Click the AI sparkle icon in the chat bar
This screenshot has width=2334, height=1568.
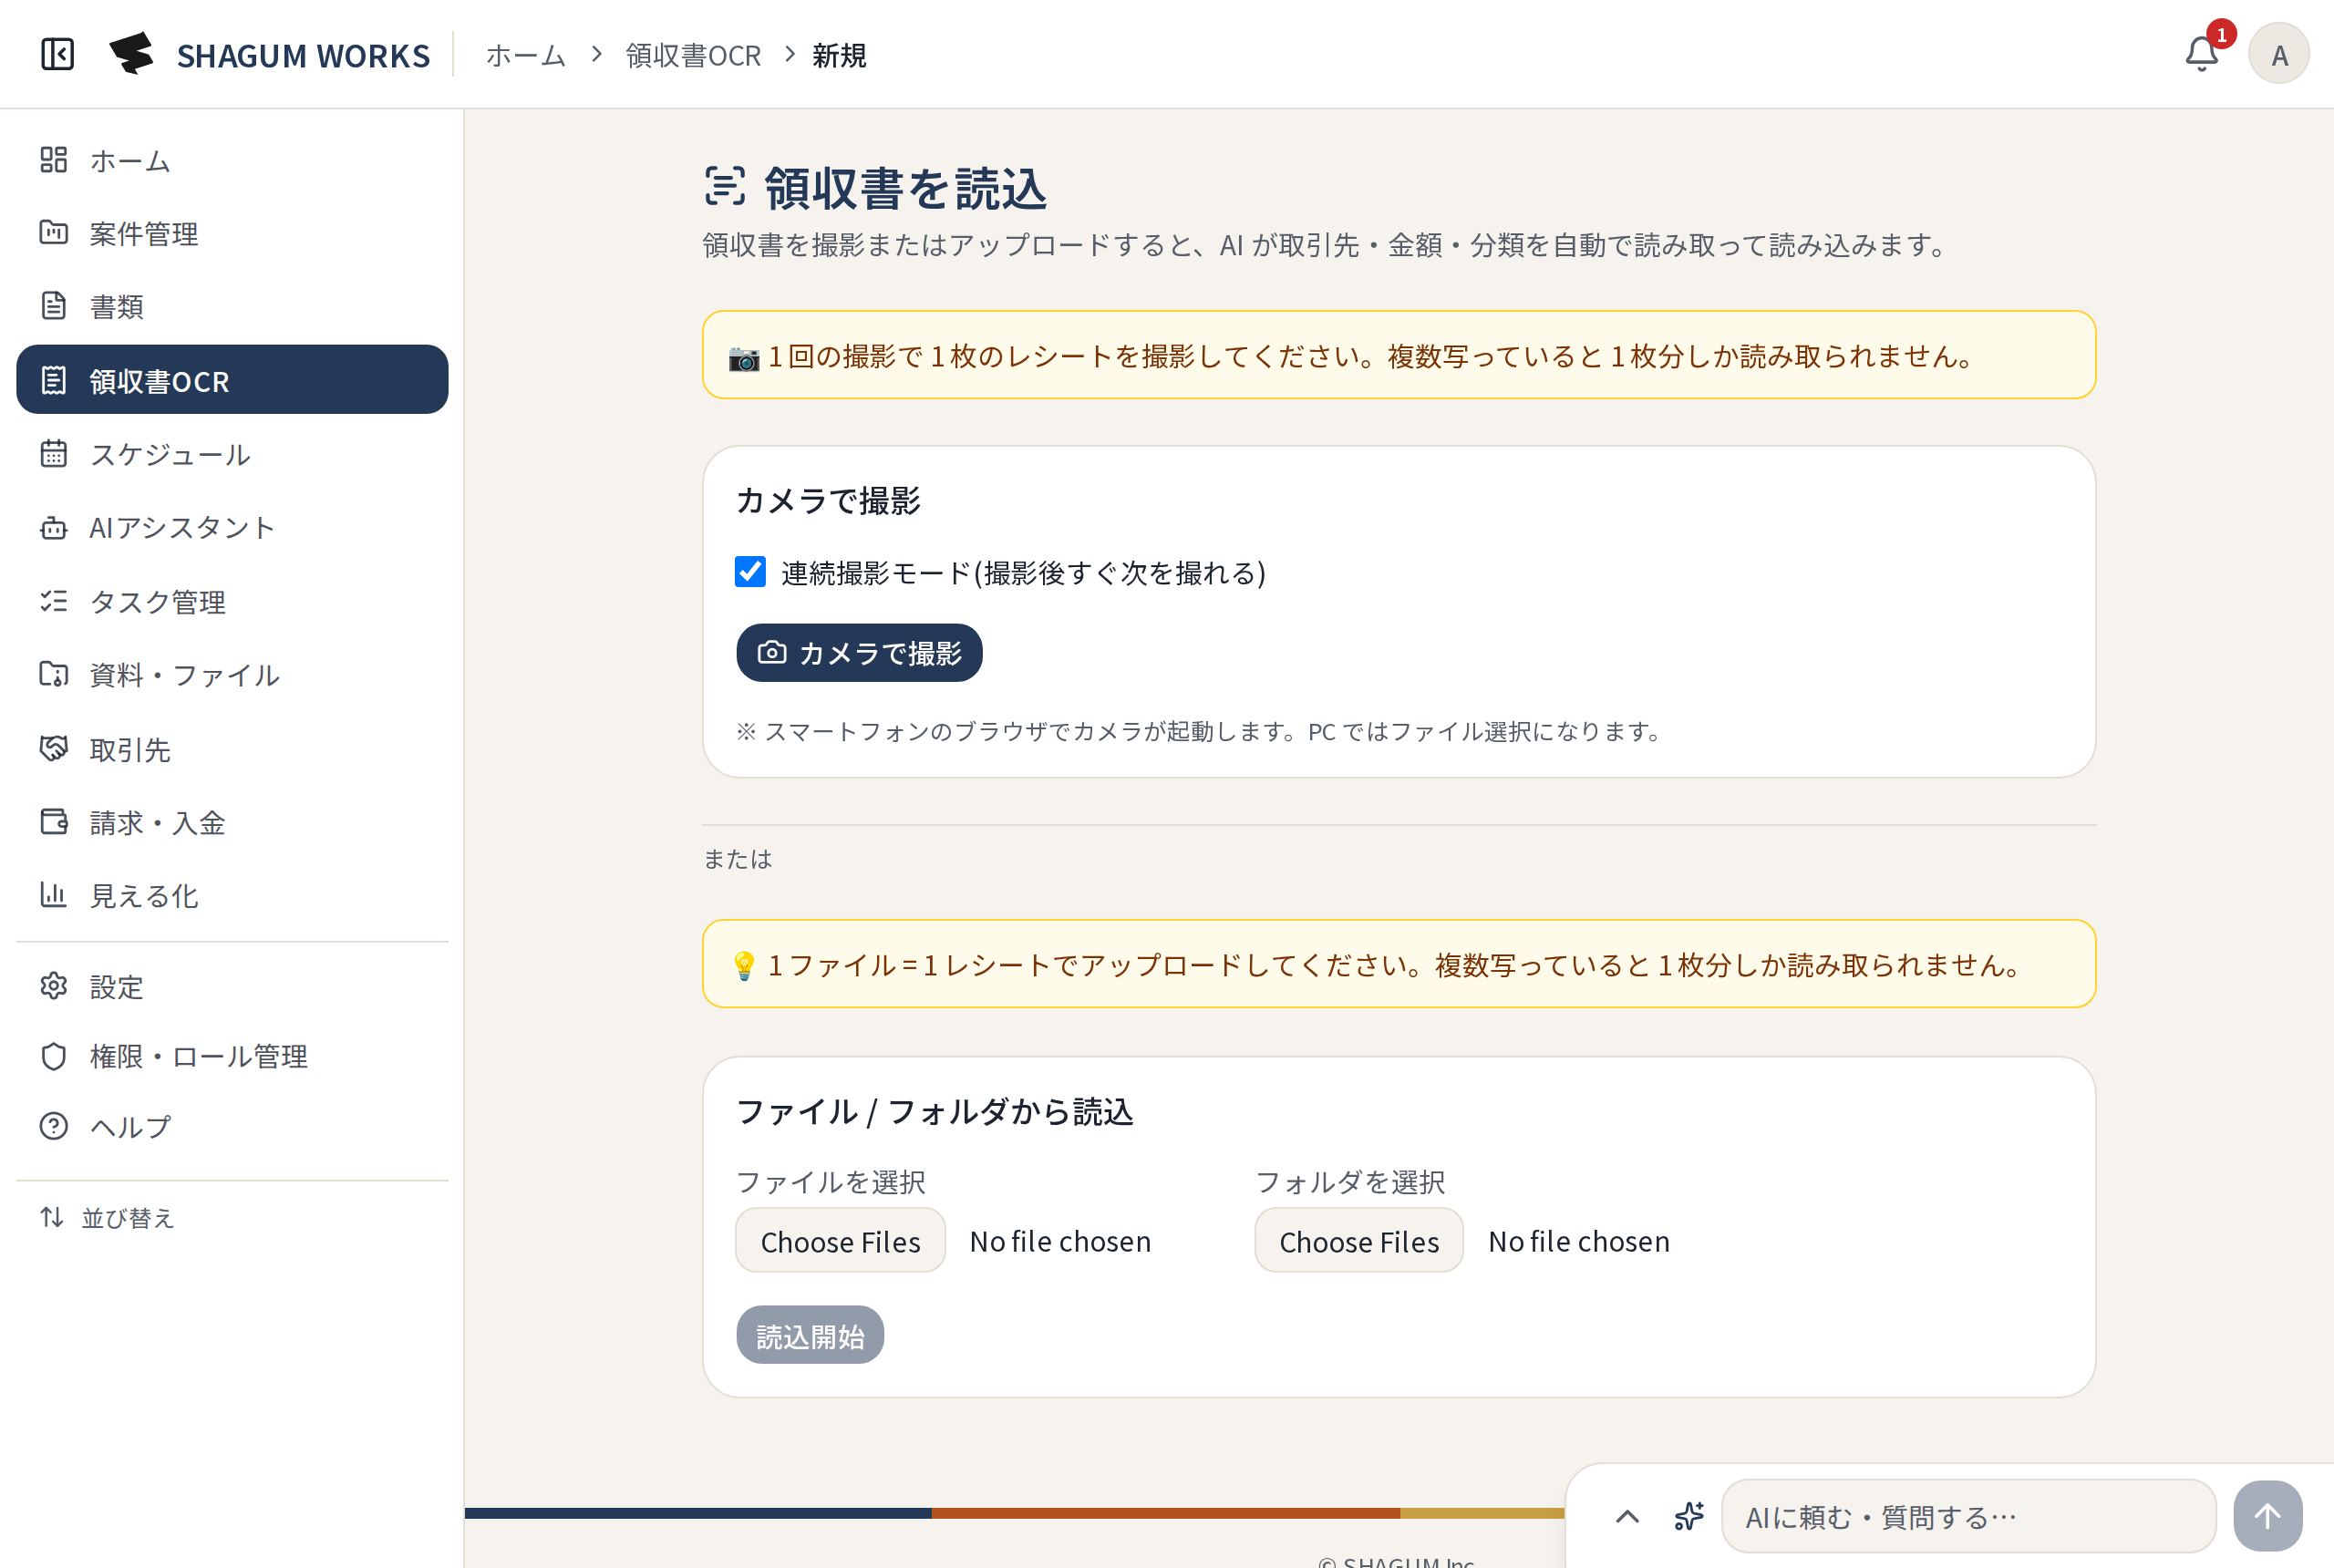[x=1689, y=1516]
